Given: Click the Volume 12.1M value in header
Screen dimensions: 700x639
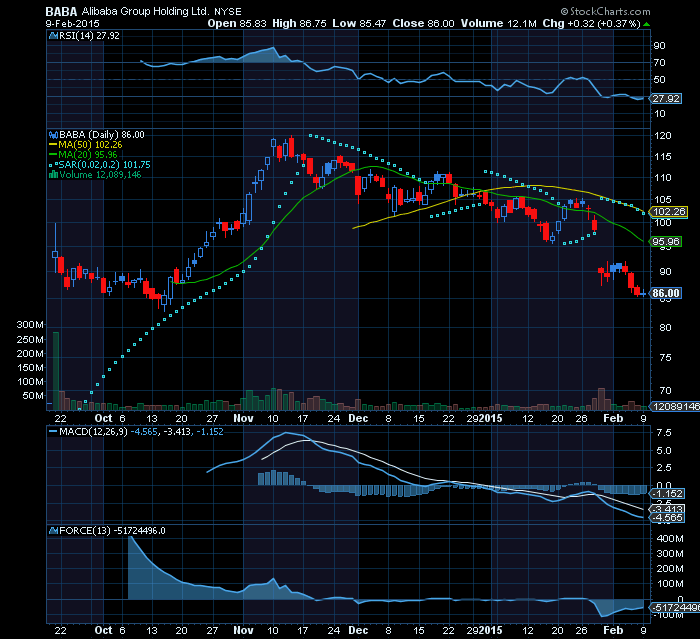Looking at the screenshot, I should [x=499, y=24].
